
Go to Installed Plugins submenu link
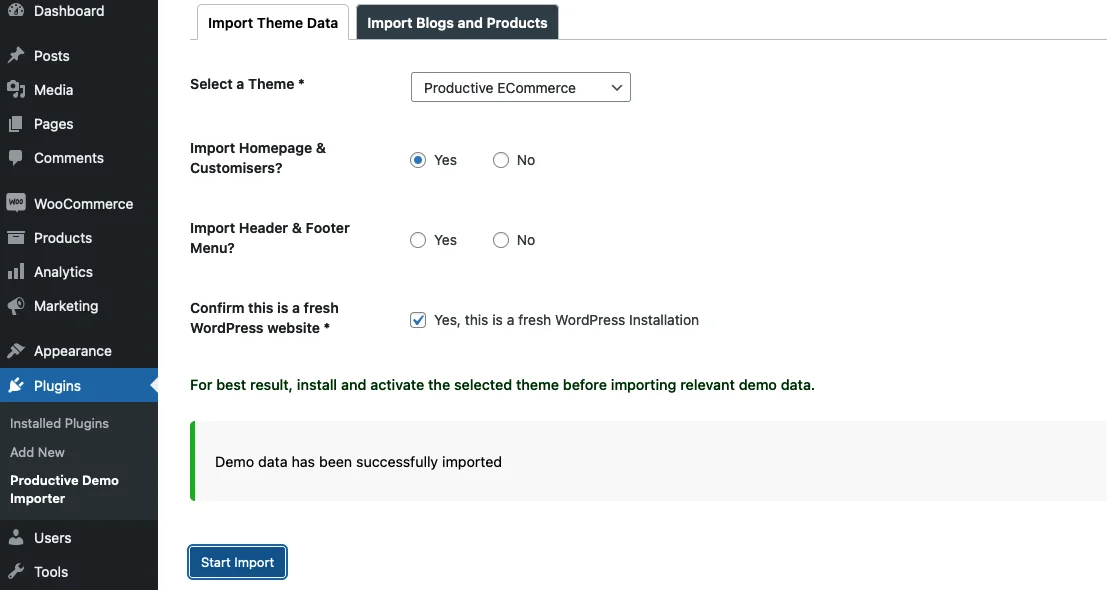[x=59, y=423]
